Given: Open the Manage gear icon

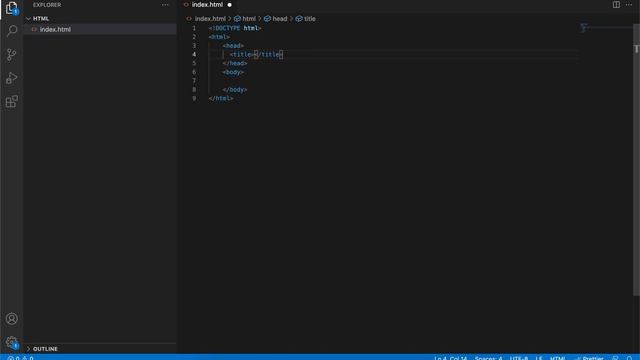Looking at the screenshot, I should point(11,342).
